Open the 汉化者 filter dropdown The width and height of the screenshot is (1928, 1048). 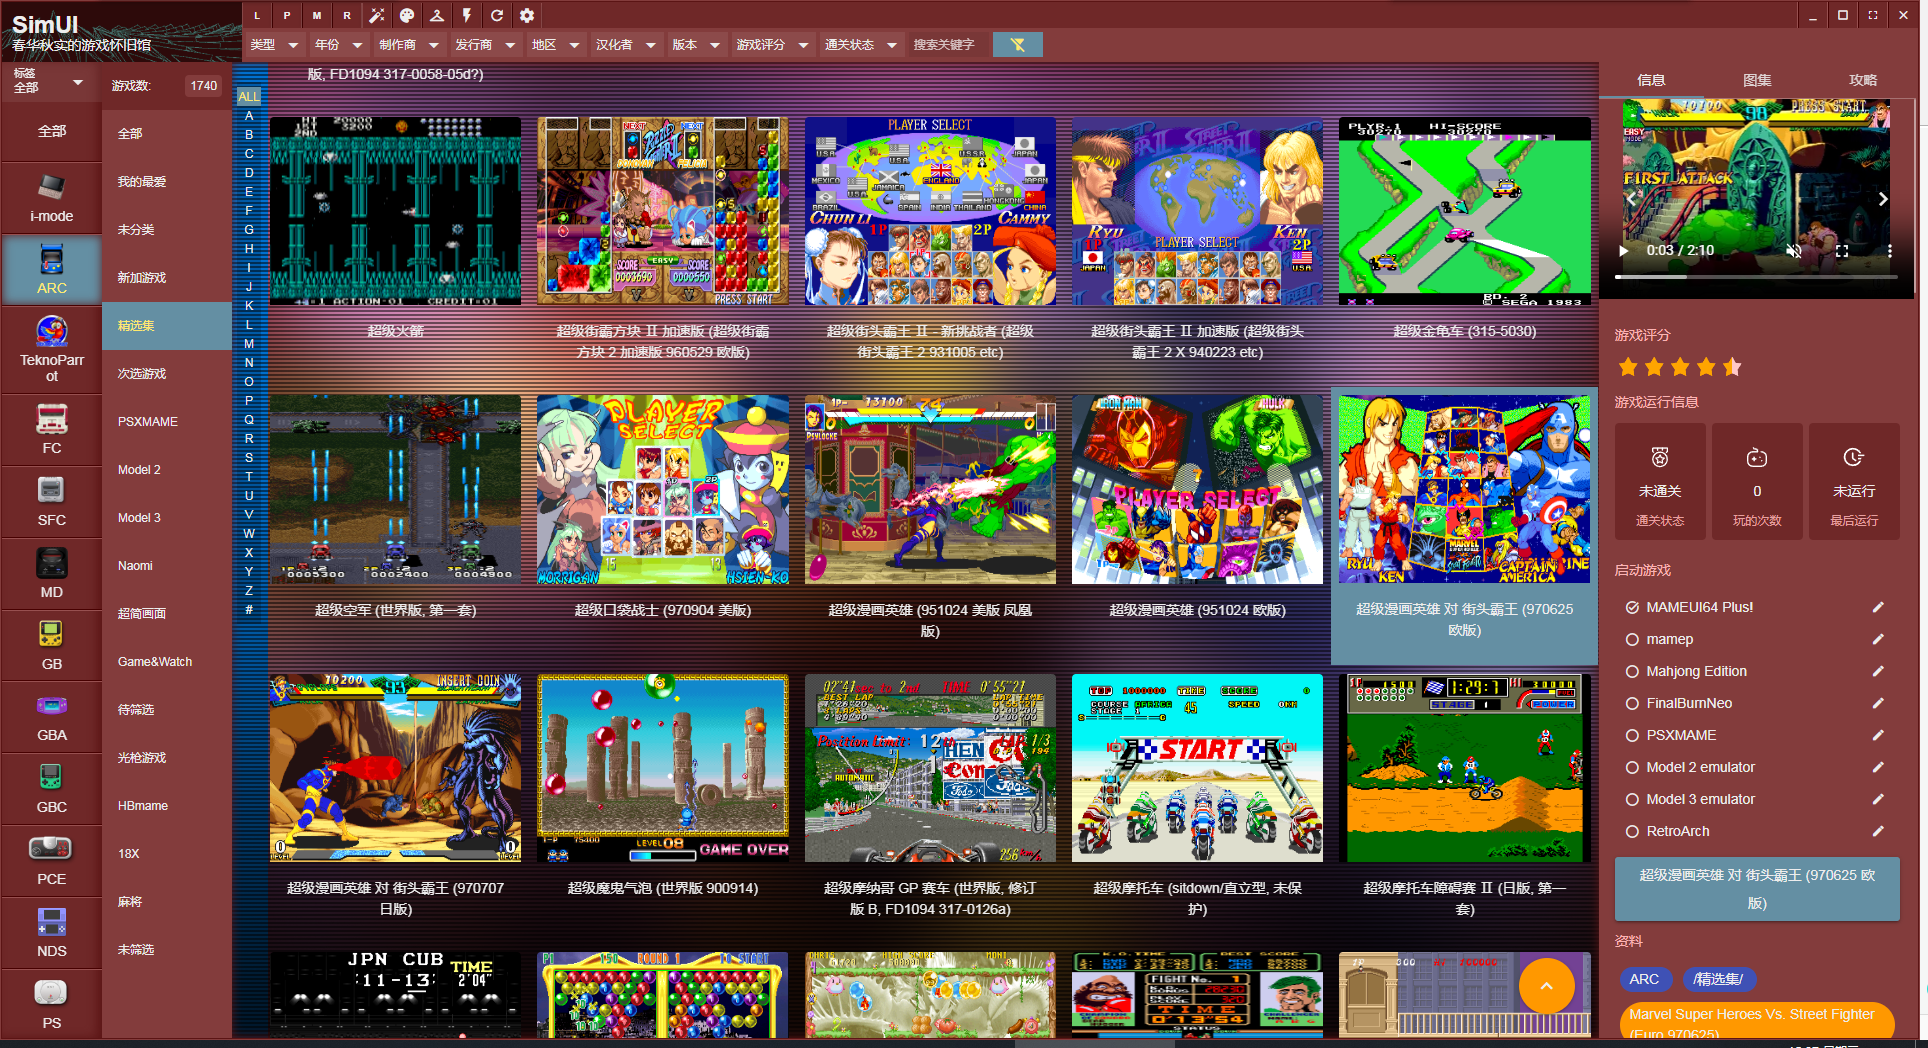625,44
